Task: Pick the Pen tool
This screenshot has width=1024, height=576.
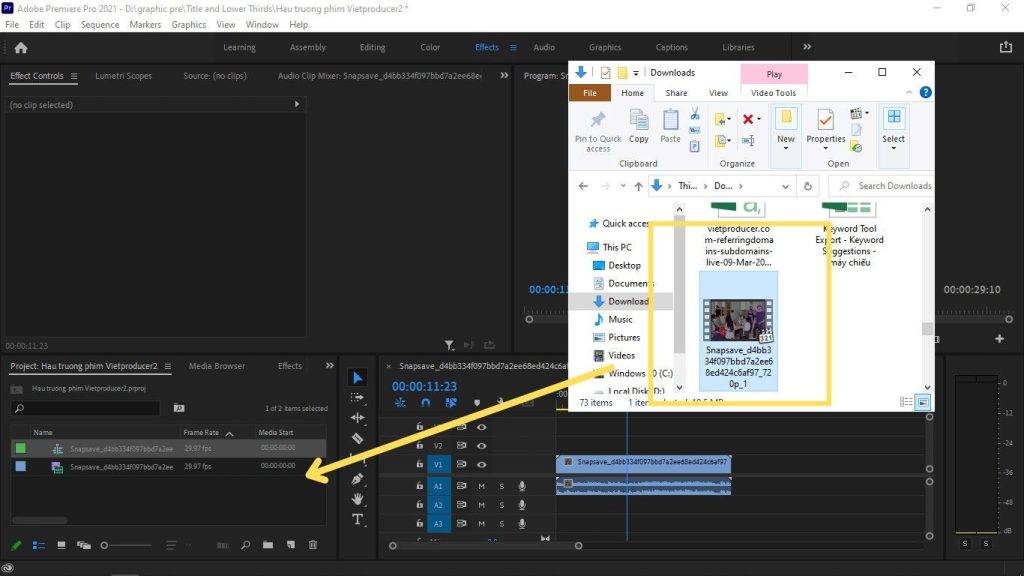Action: (358, 479)
